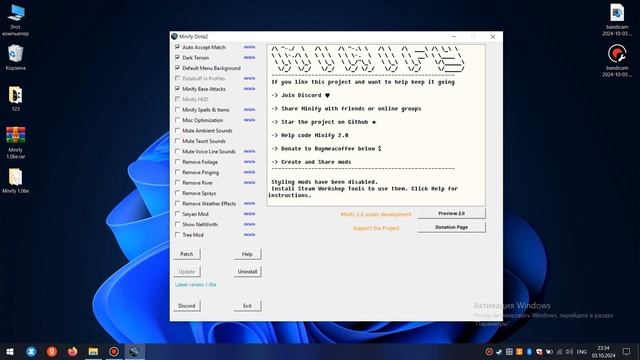Open the Windows Start menu

click(10, 351)
